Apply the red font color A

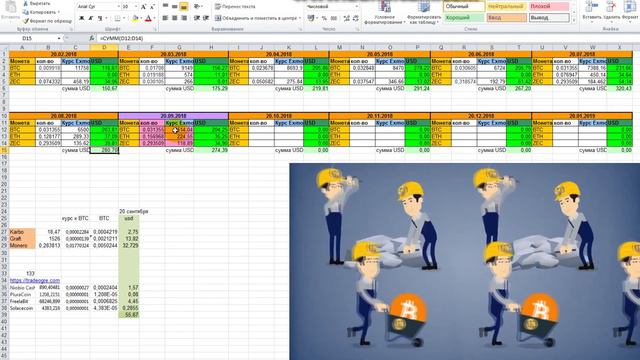click(148, 18)
